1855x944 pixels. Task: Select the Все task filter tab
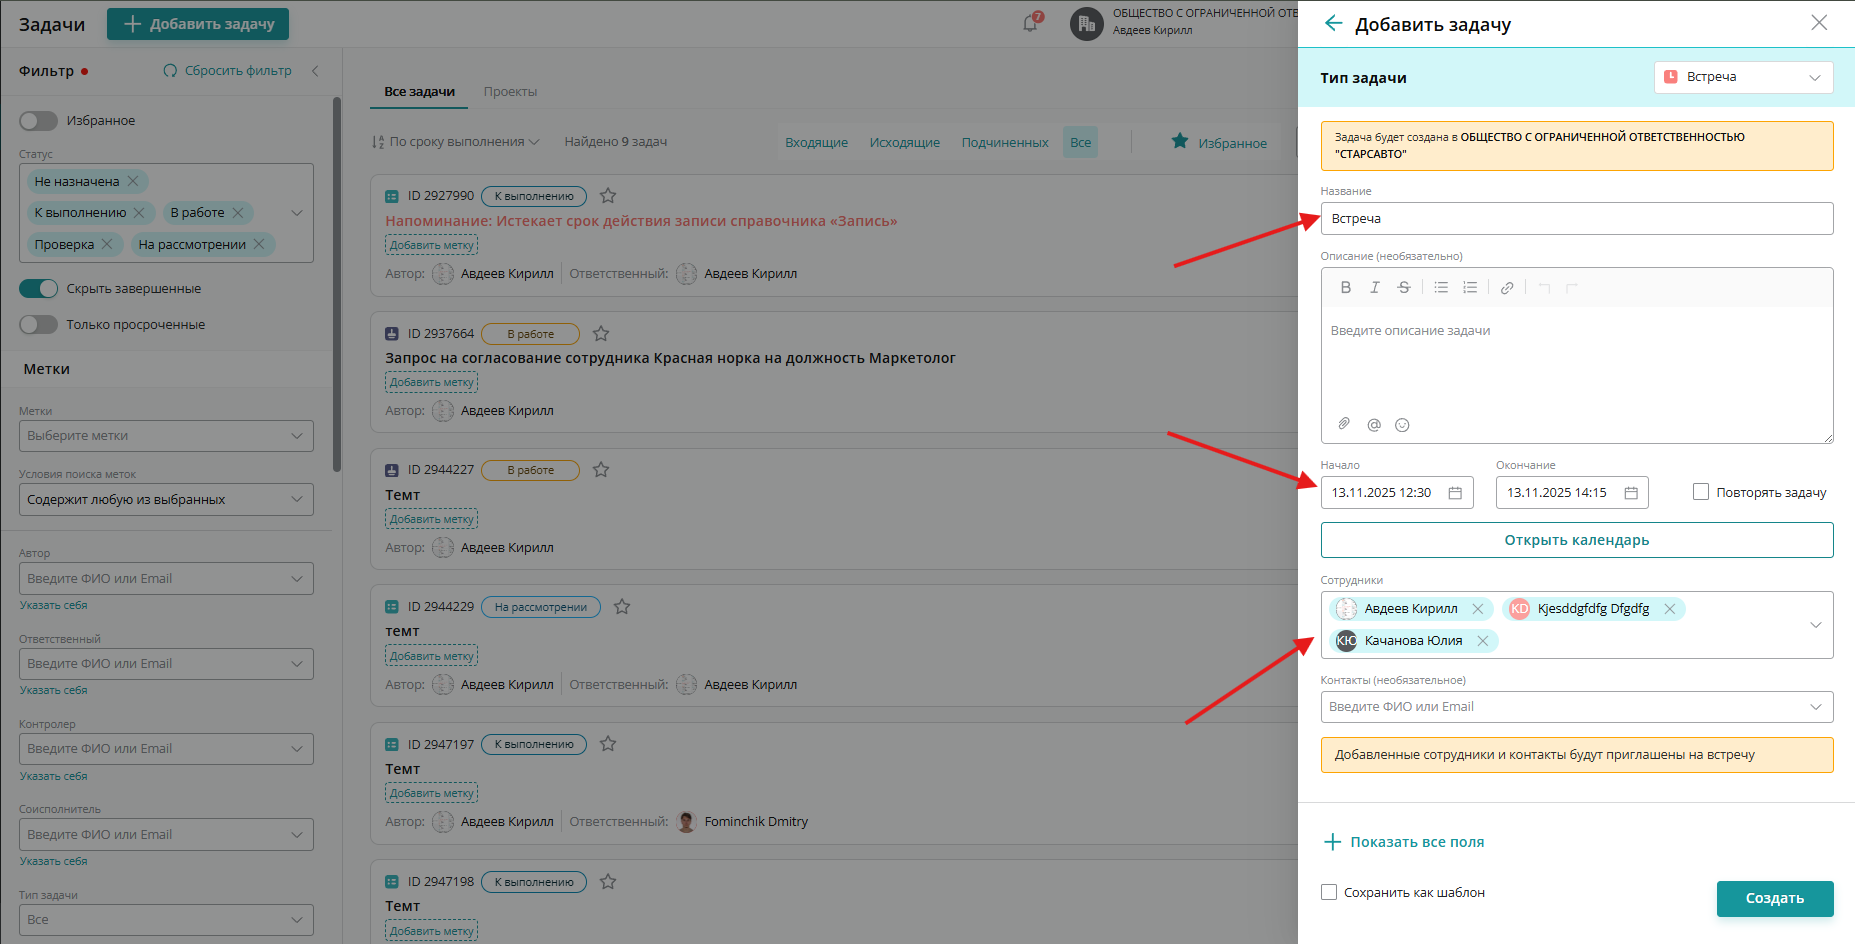pos(1080,143)
